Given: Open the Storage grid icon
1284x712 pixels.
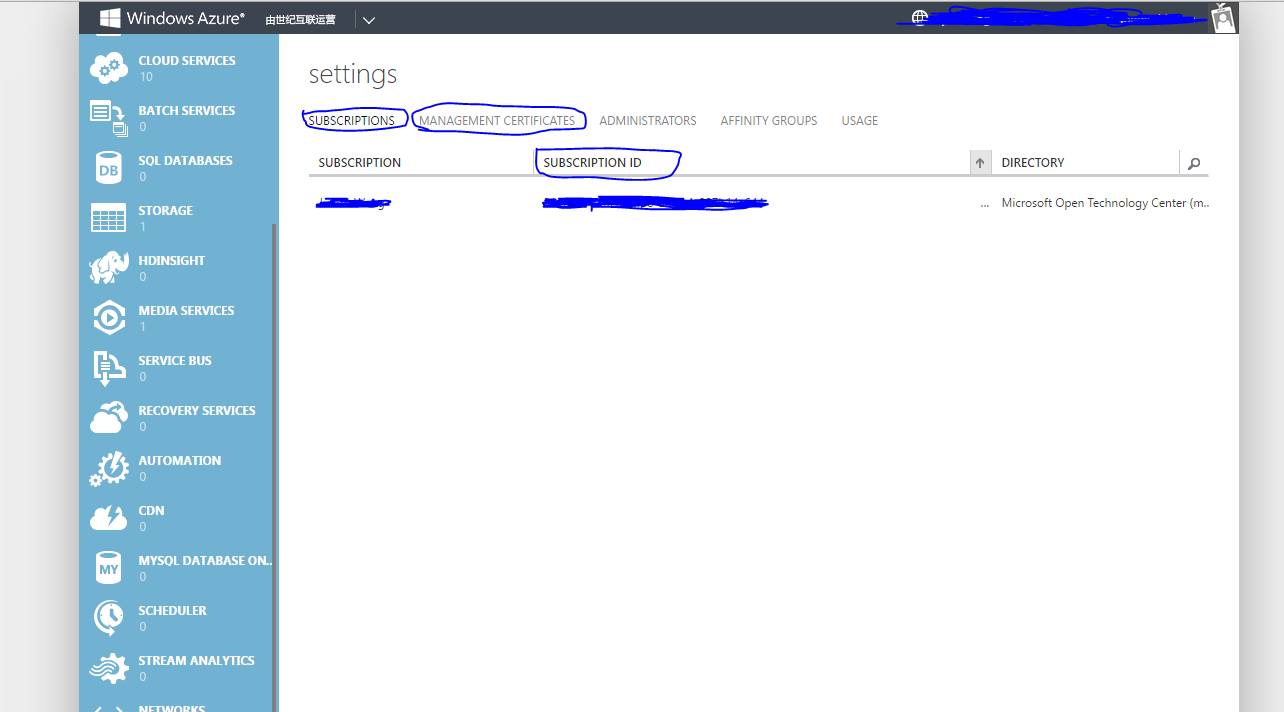Looking at the screenshot, I should (109, 218).
